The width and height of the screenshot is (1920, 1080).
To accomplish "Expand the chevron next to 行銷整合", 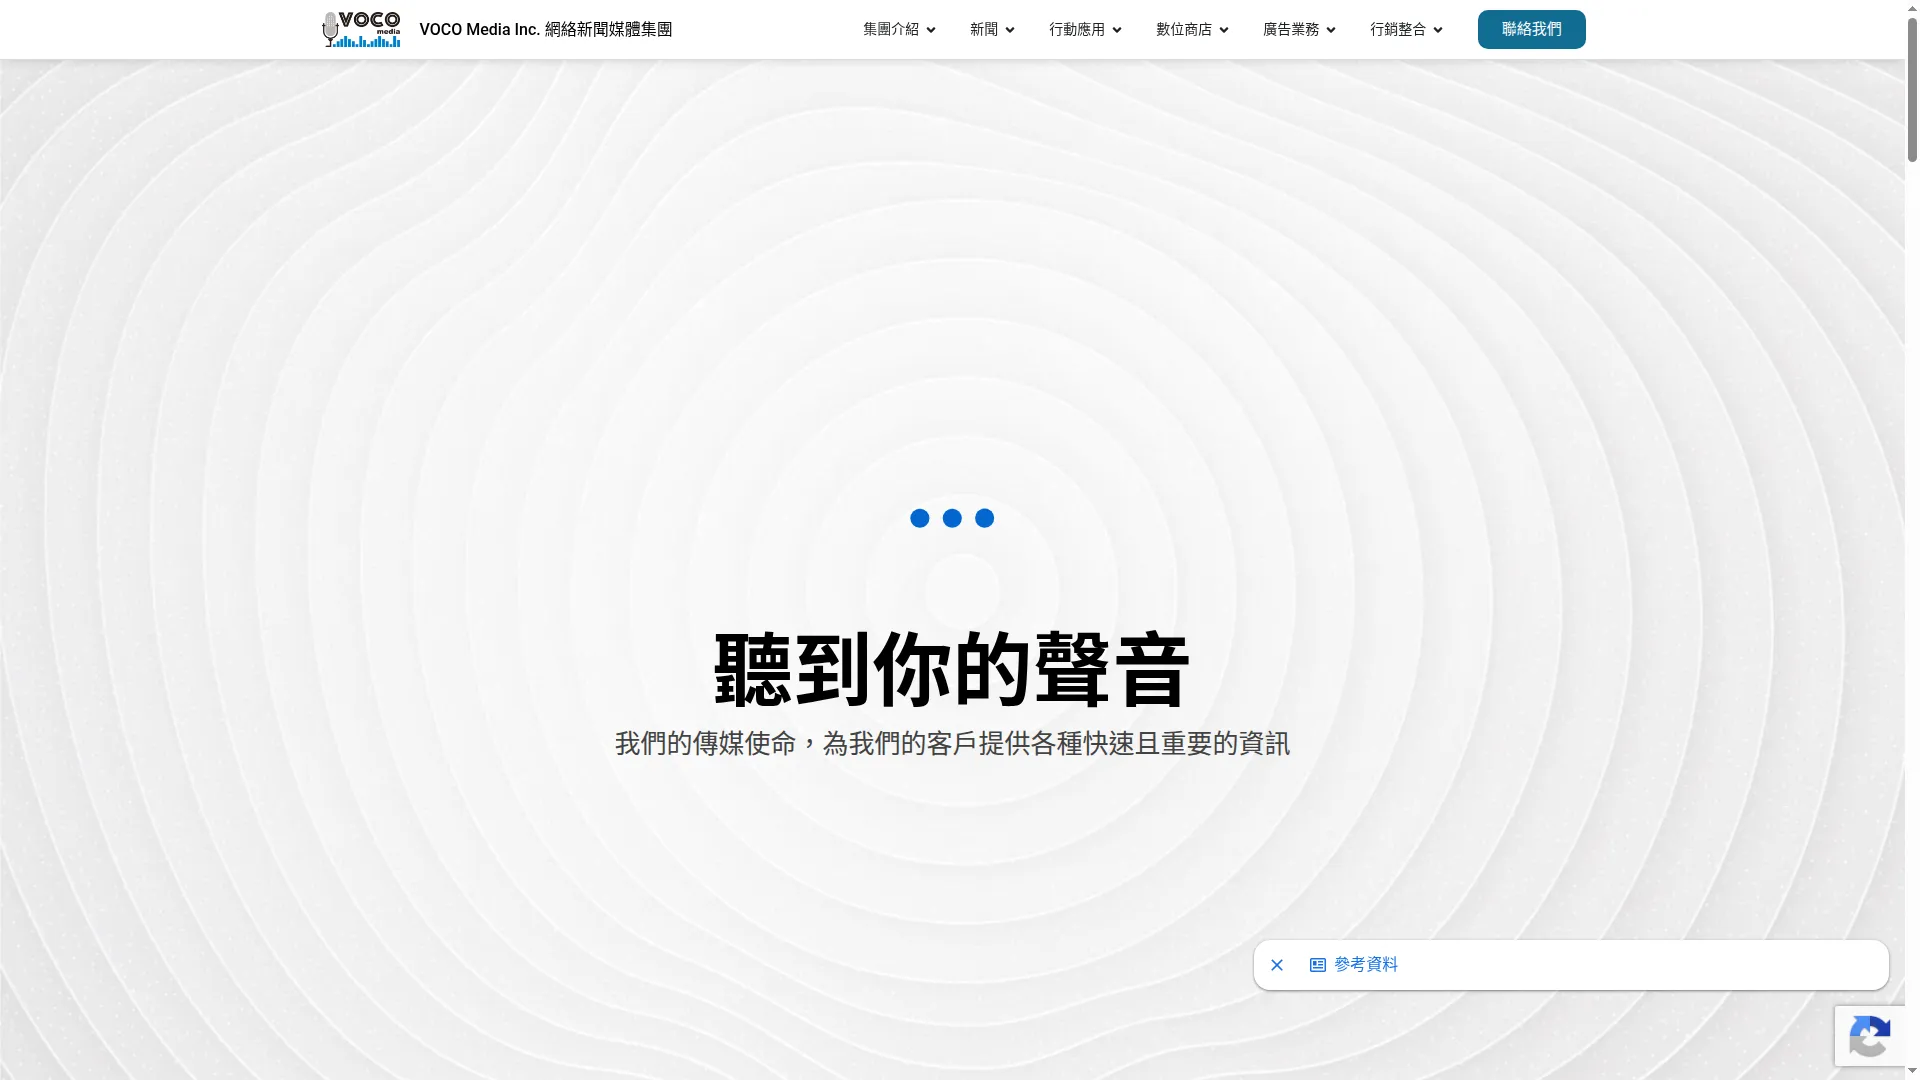I will (1438, 30).
